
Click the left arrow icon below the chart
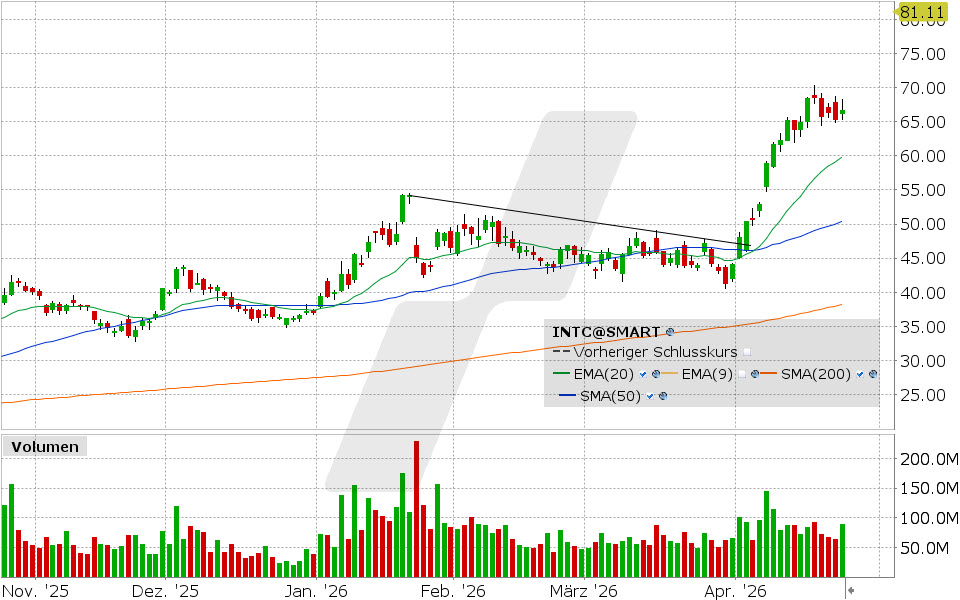(x=851, y=590)
